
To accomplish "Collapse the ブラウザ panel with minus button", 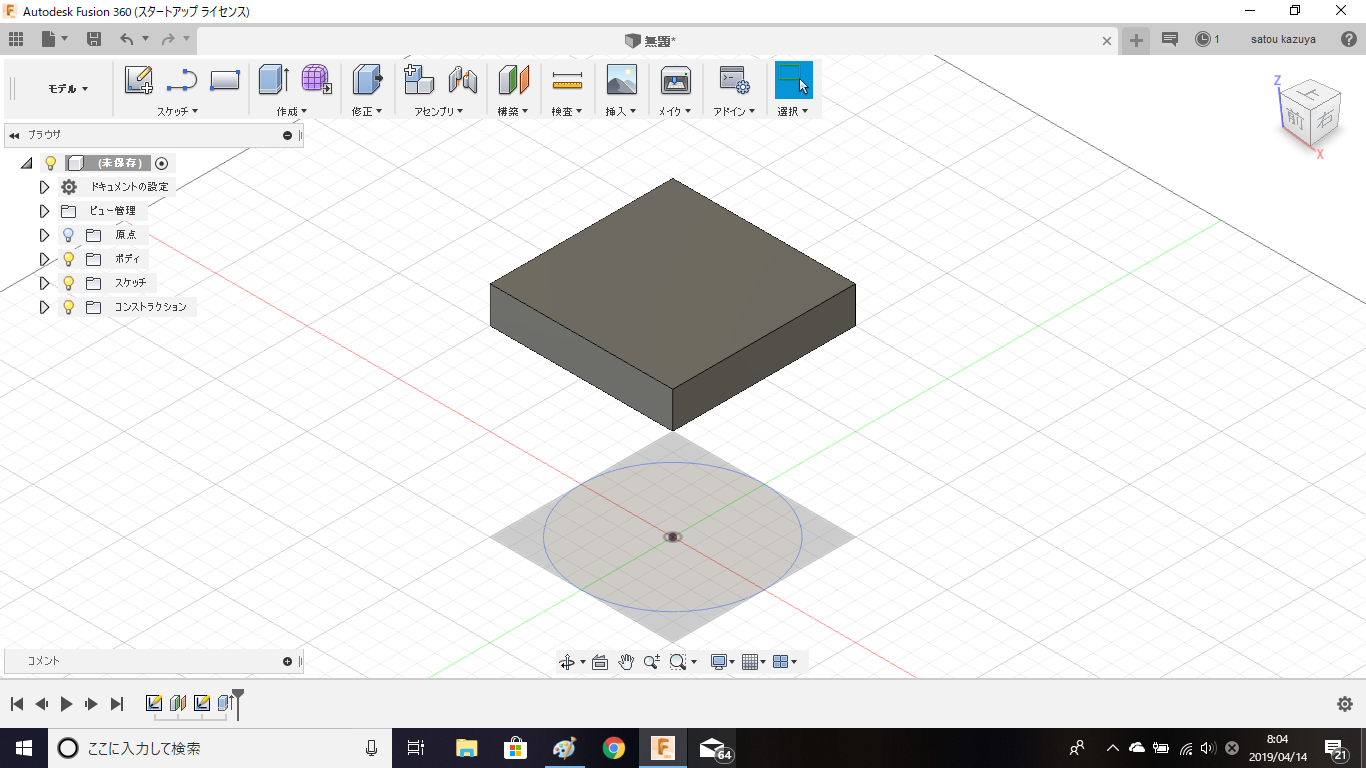I will [x=288, y=135].
